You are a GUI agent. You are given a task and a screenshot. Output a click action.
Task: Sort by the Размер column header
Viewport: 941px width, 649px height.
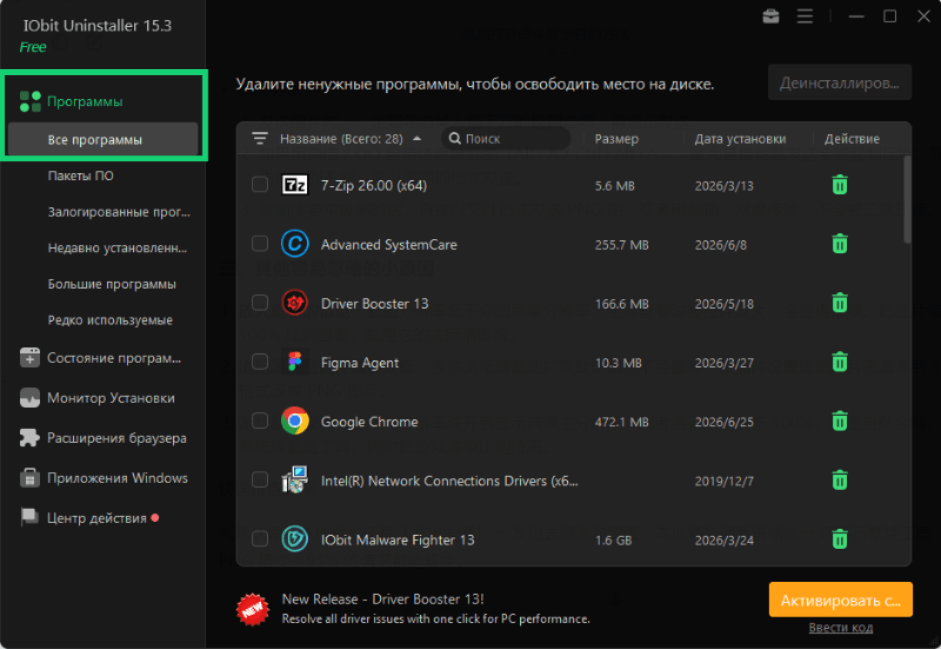pyautogui.click(x=616, y=139)
